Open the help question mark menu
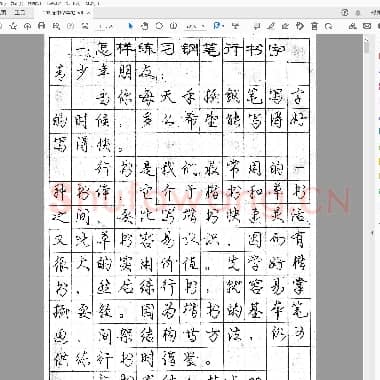The image size is (380, 380). (345, 12)
